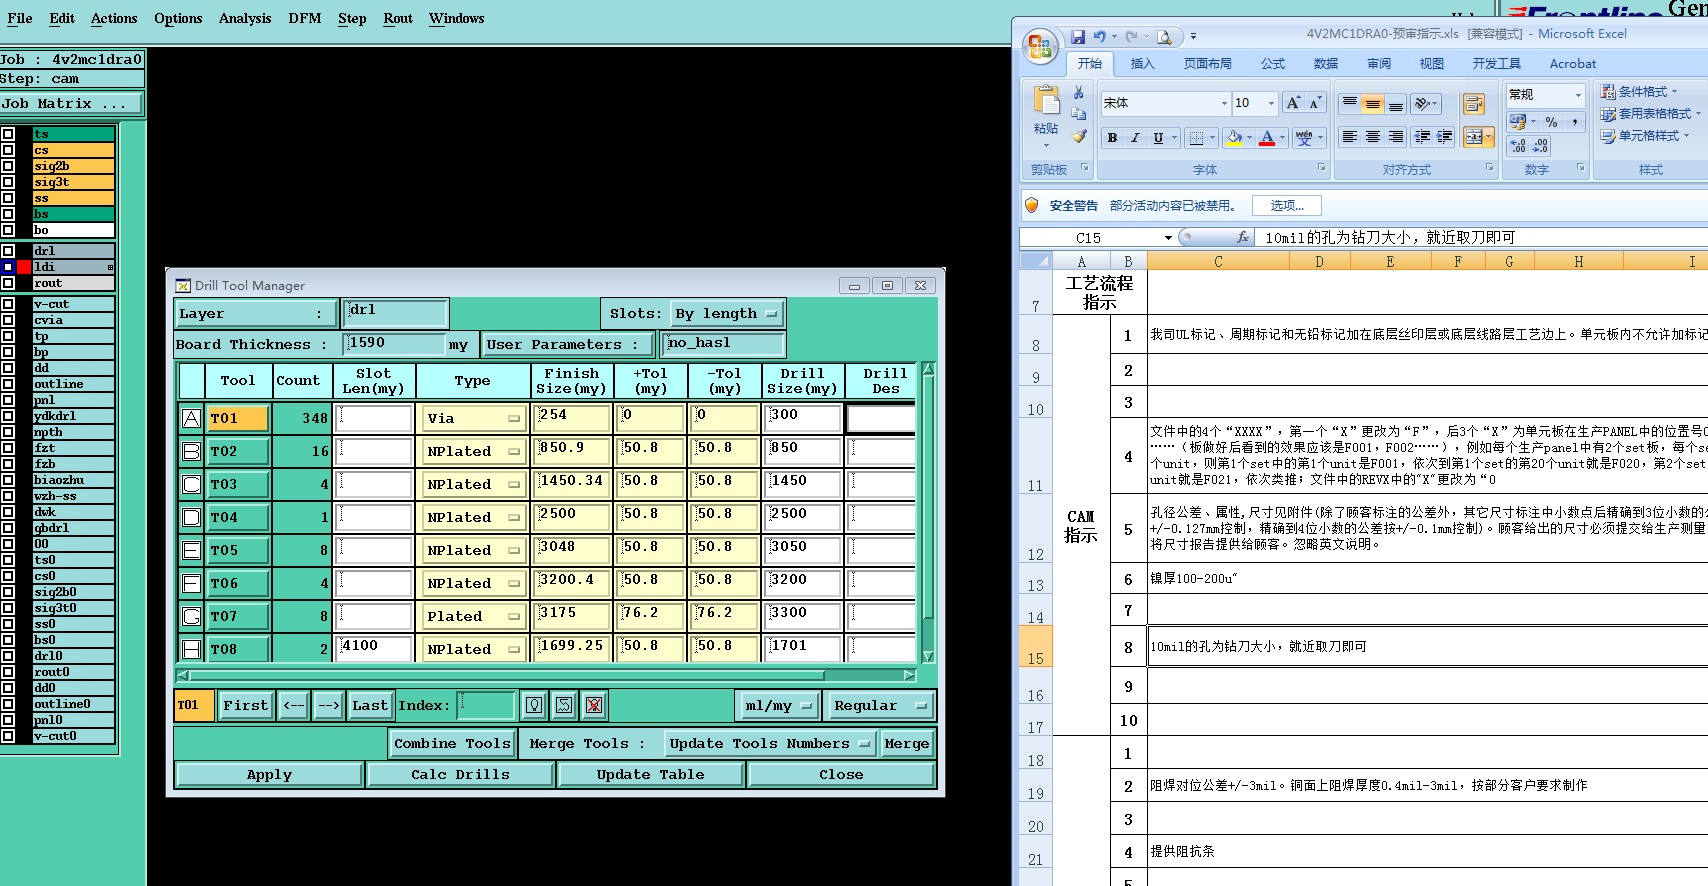1708x886 pixels.
Task: Switch to Excel 公式 ribbon tab
Action: [x=1273, y=63]
